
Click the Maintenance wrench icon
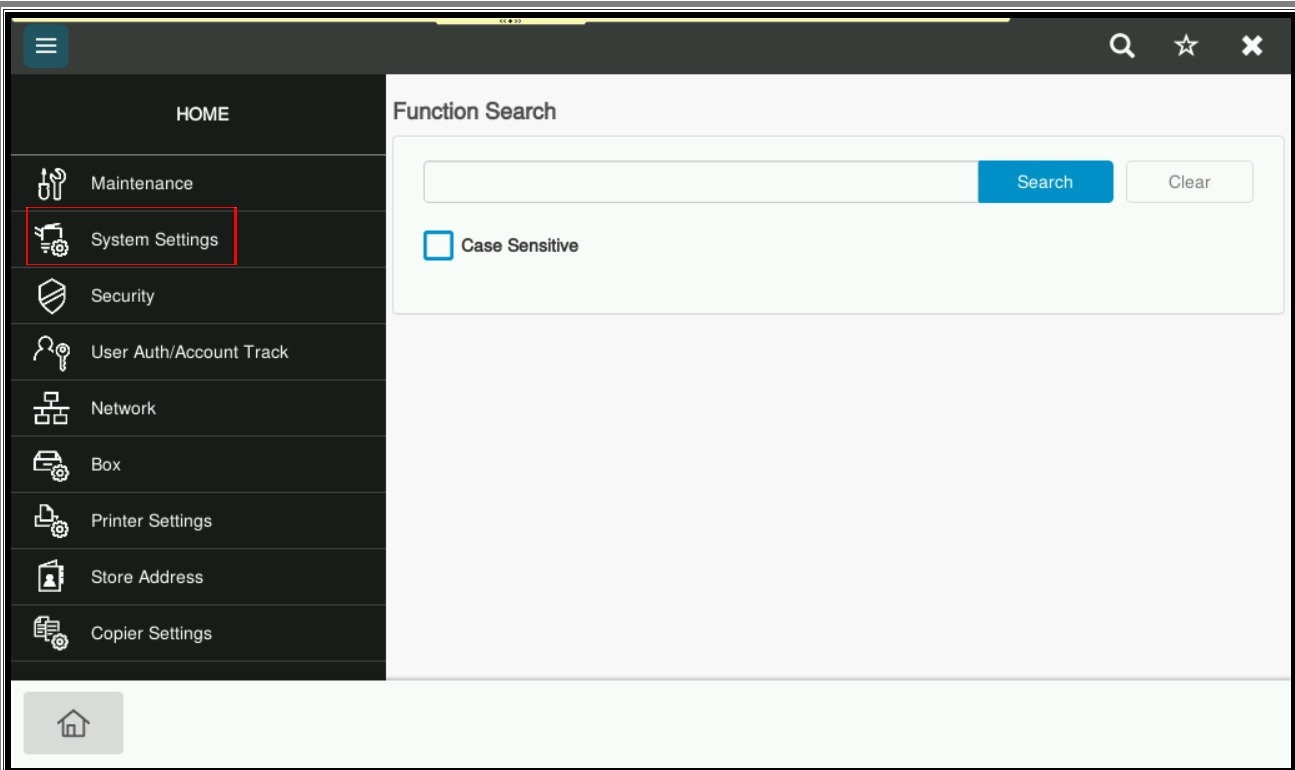50,184
